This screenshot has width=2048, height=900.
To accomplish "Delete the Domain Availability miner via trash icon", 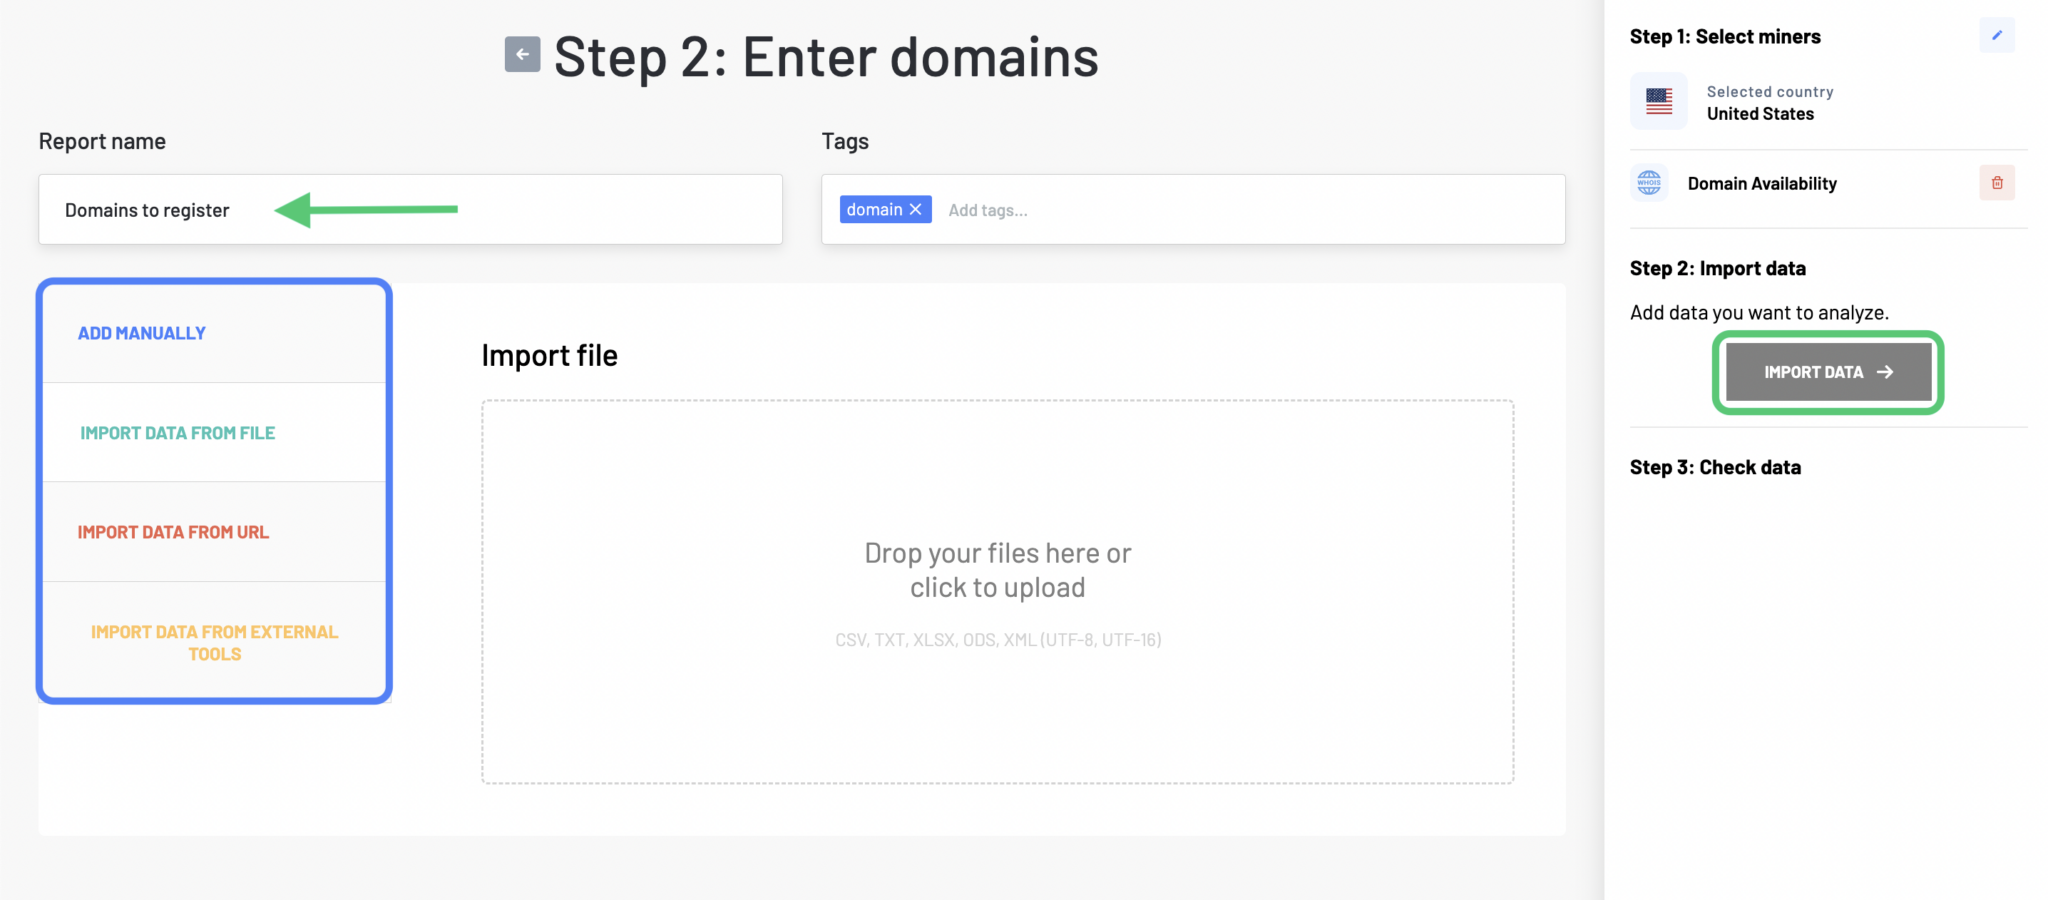I will pyautogui.click(x=1997, y=182).
